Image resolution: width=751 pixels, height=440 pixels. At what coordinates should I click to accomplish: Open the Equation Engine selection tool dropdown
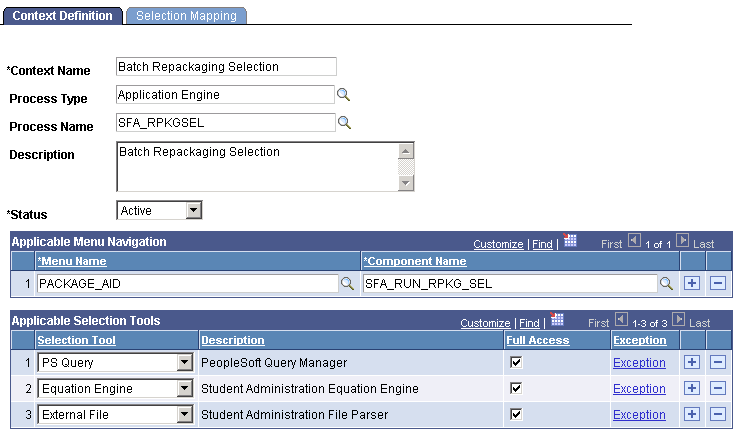[184, 388]
